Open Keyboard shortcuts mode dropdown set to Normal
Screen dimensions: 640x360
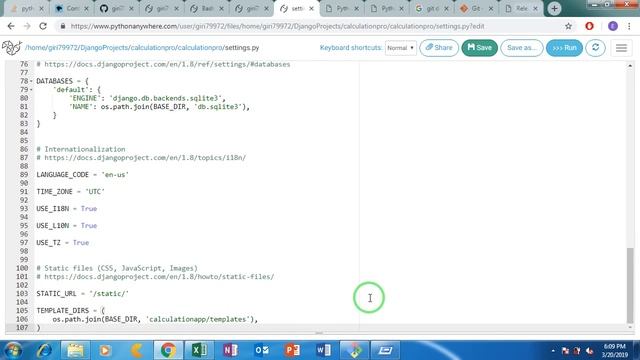[400, 48]
